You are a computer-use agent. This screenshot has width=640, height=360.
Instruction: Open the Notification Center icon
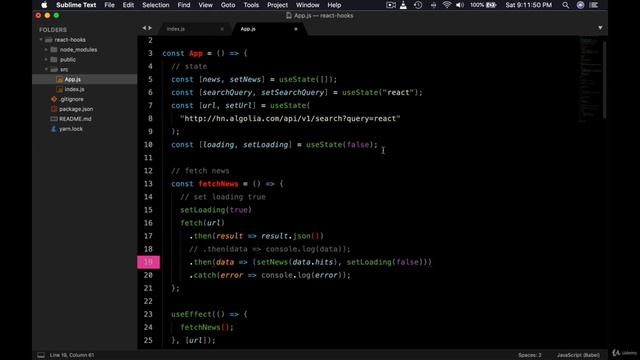[594, 5]
